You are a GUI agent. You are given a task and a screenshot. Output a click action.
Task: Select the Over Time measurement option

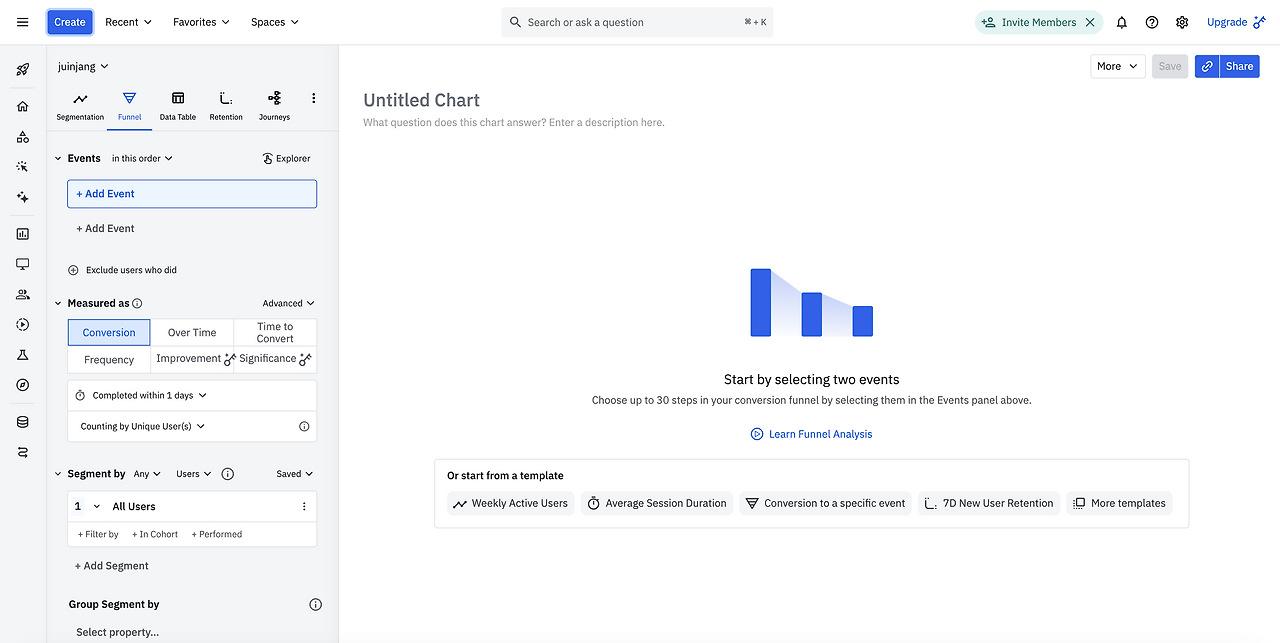(x=192, y=333)
